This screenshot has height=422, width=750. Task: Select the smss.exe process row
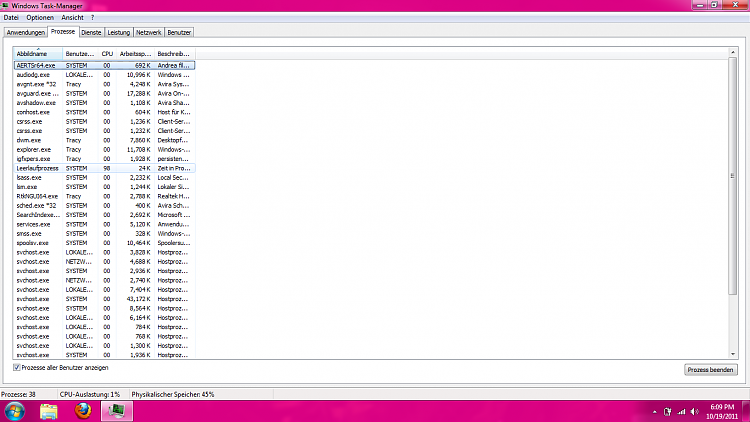(104, 233)
